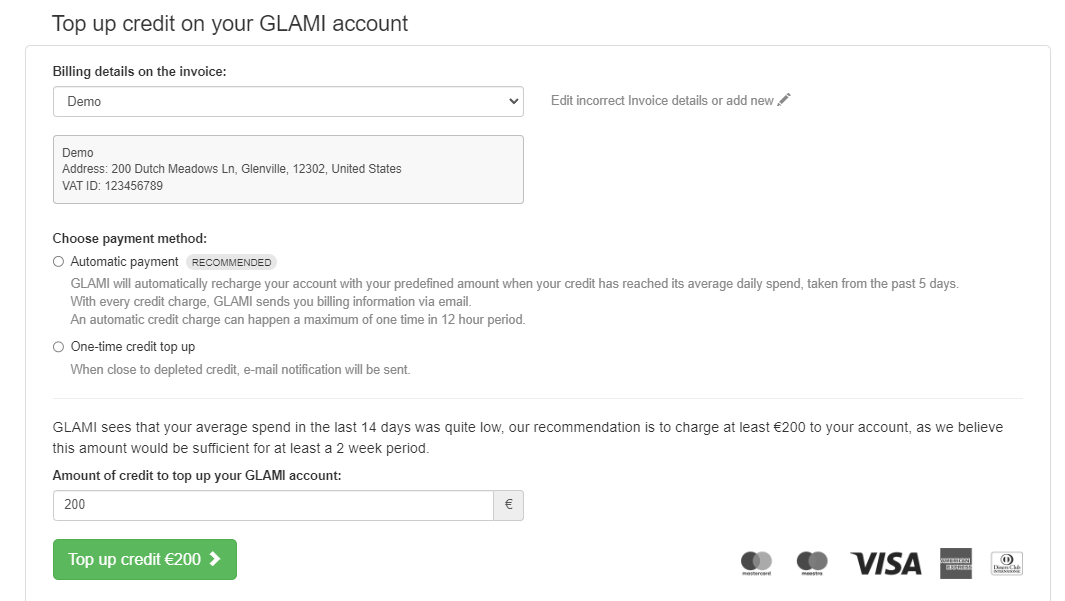Click the Diners Club International logo
This screenshot has height=601, width=1065.
(x=1006, y=563)
